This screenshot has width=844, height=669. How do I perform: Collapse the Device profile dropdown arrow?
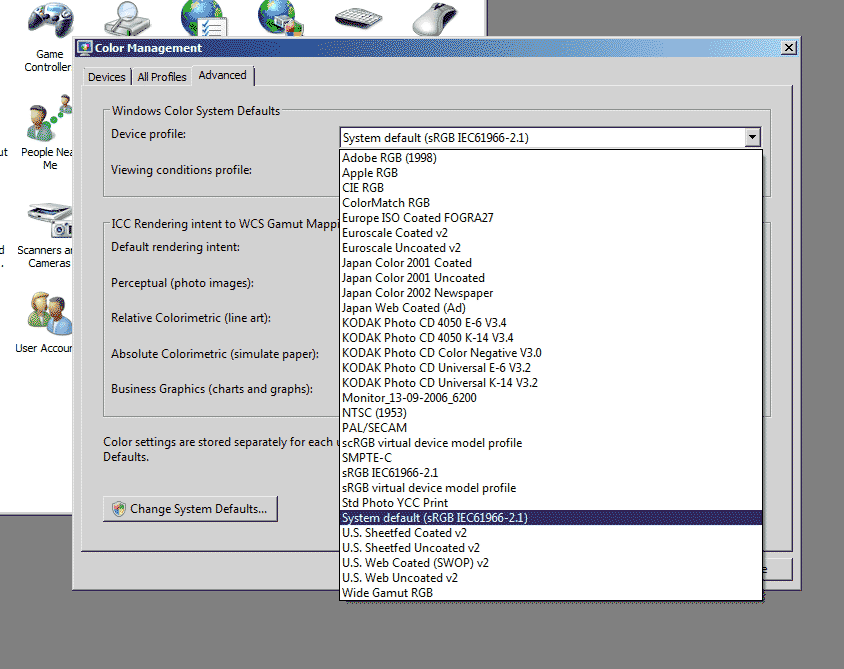[752, 137]
